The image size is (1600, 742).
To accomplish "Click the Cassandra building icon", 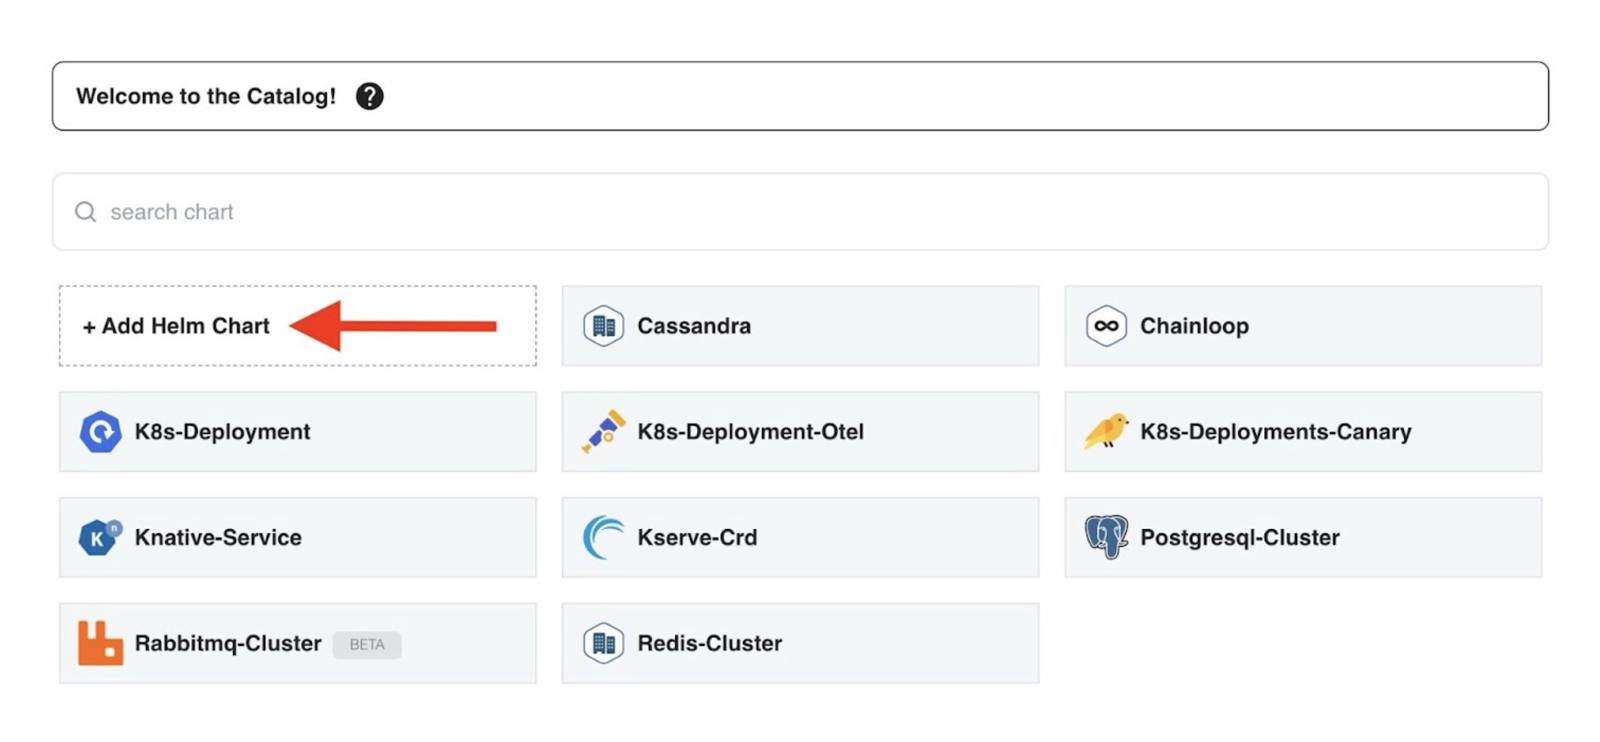I will click(x=603, y=326).
